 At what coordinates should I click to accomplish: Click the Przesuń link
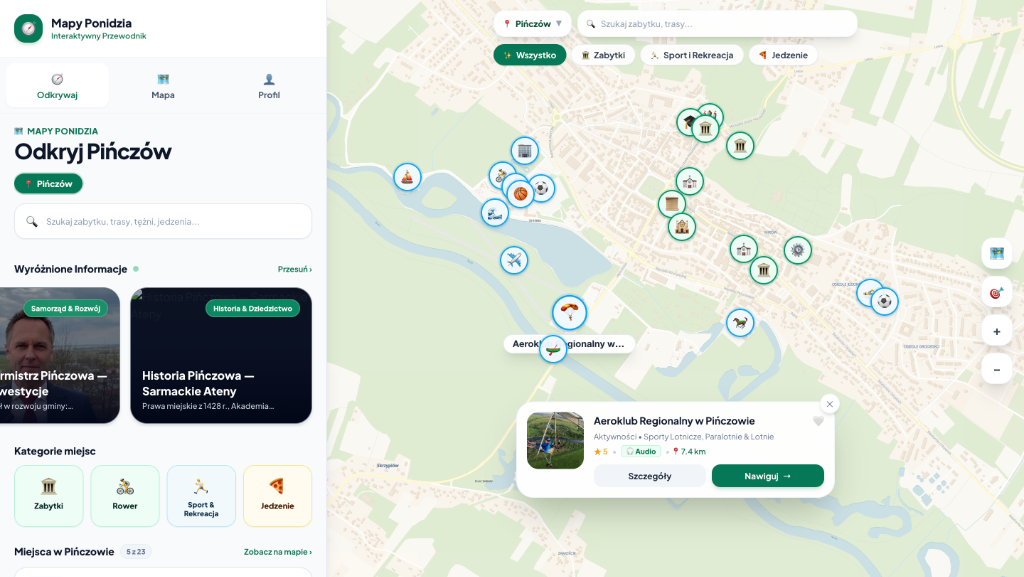295,269
